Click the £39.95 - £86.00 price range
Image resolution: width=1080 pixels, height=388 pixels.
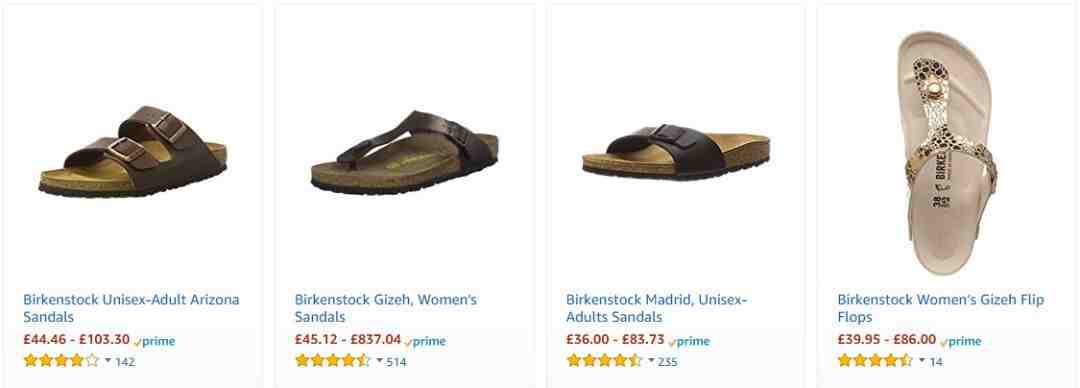[886, 340]
